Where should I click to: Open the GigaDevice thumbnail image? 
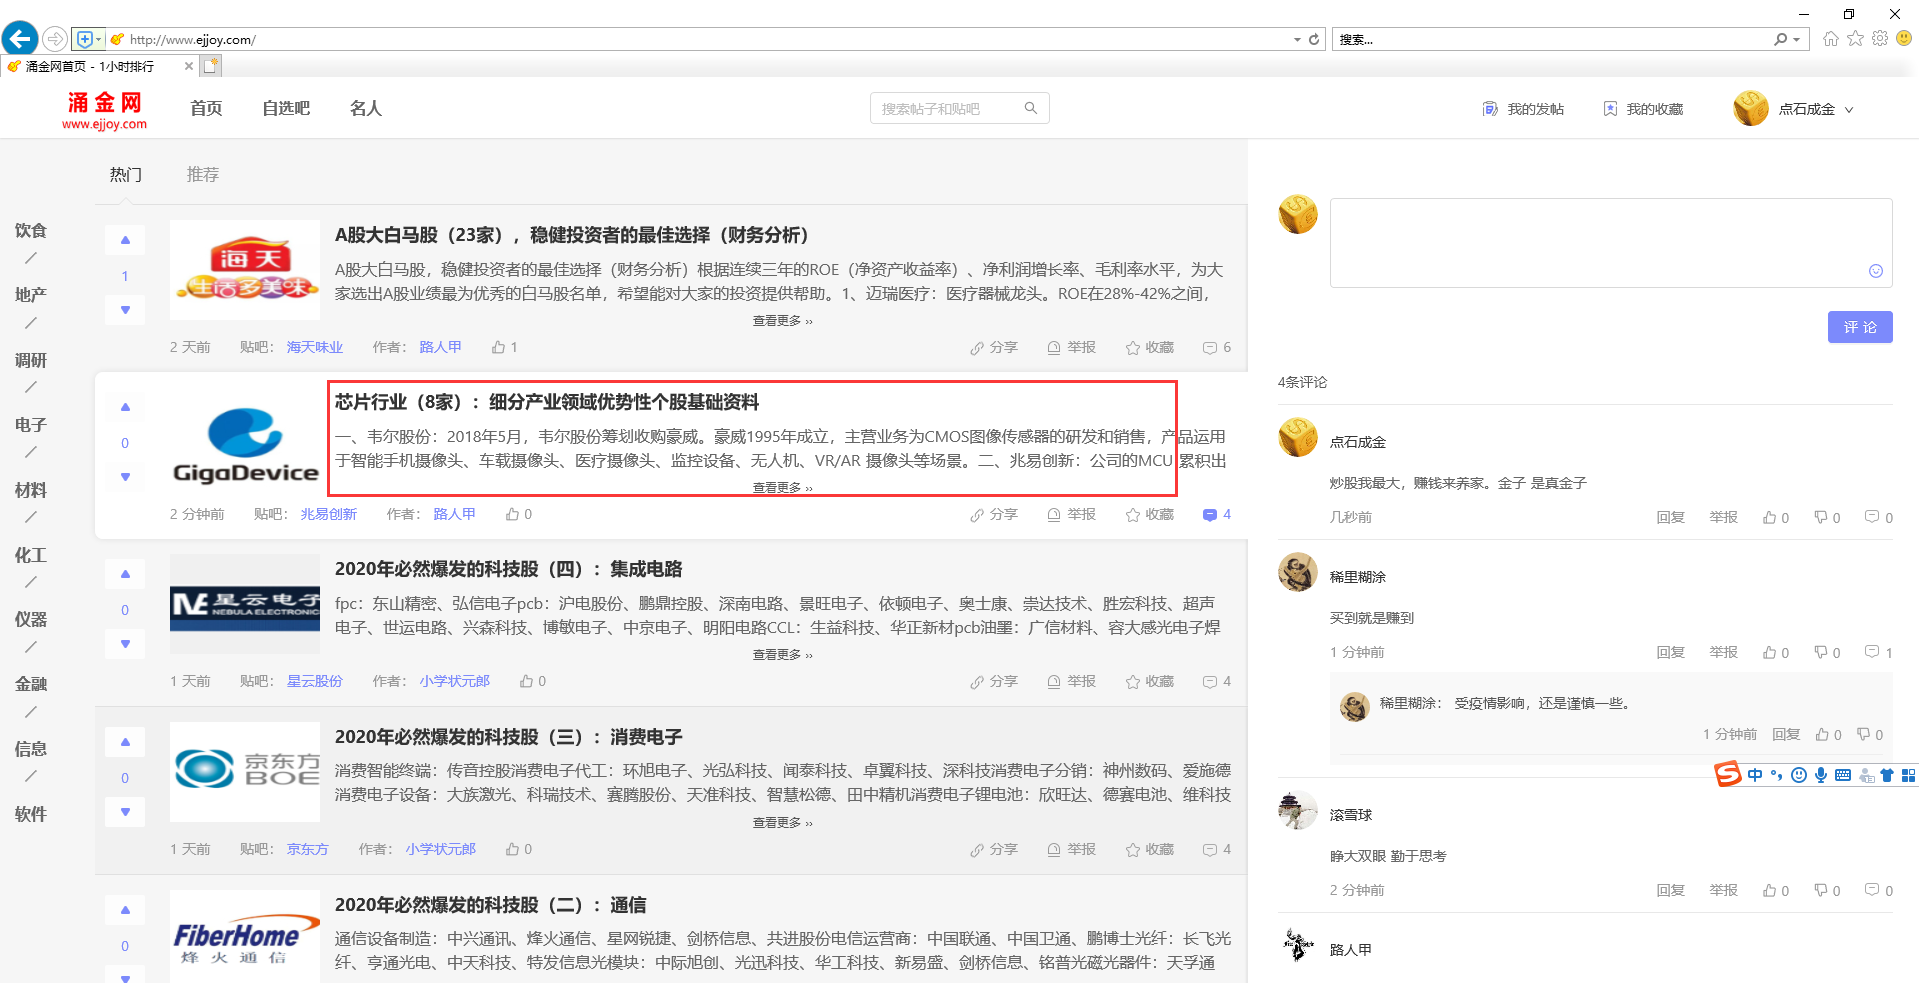coord(245,437)
